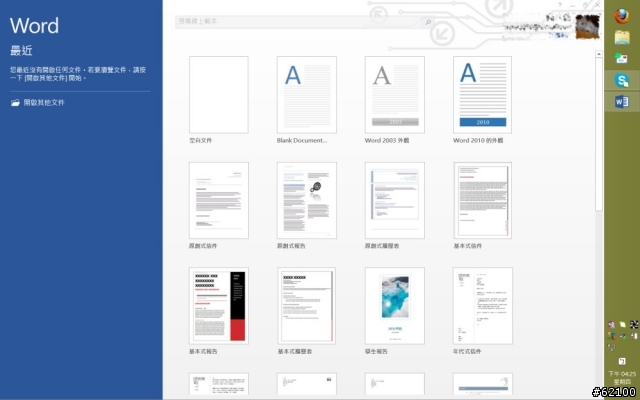Click the Word icon on the taskbar

click(622, 101)
